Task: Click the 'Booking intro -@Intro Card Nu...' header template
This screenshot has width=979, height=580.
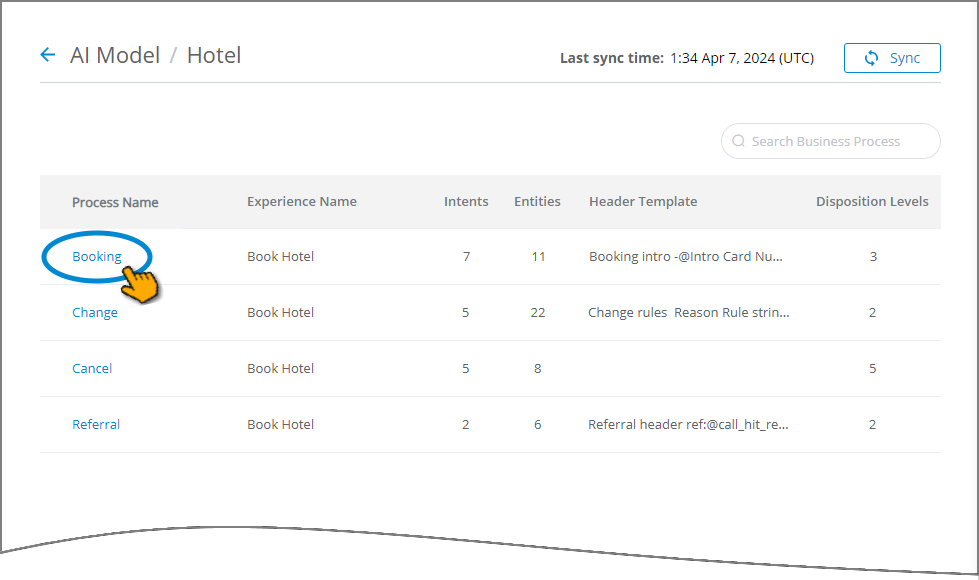Action: click(x=686, y=257)
